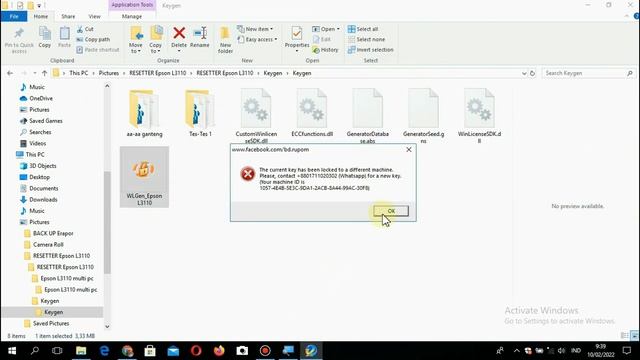This screenshot has width=640, height=360.
Task: Open the Open dropdown in ribbon
Action: pos(326,29)
